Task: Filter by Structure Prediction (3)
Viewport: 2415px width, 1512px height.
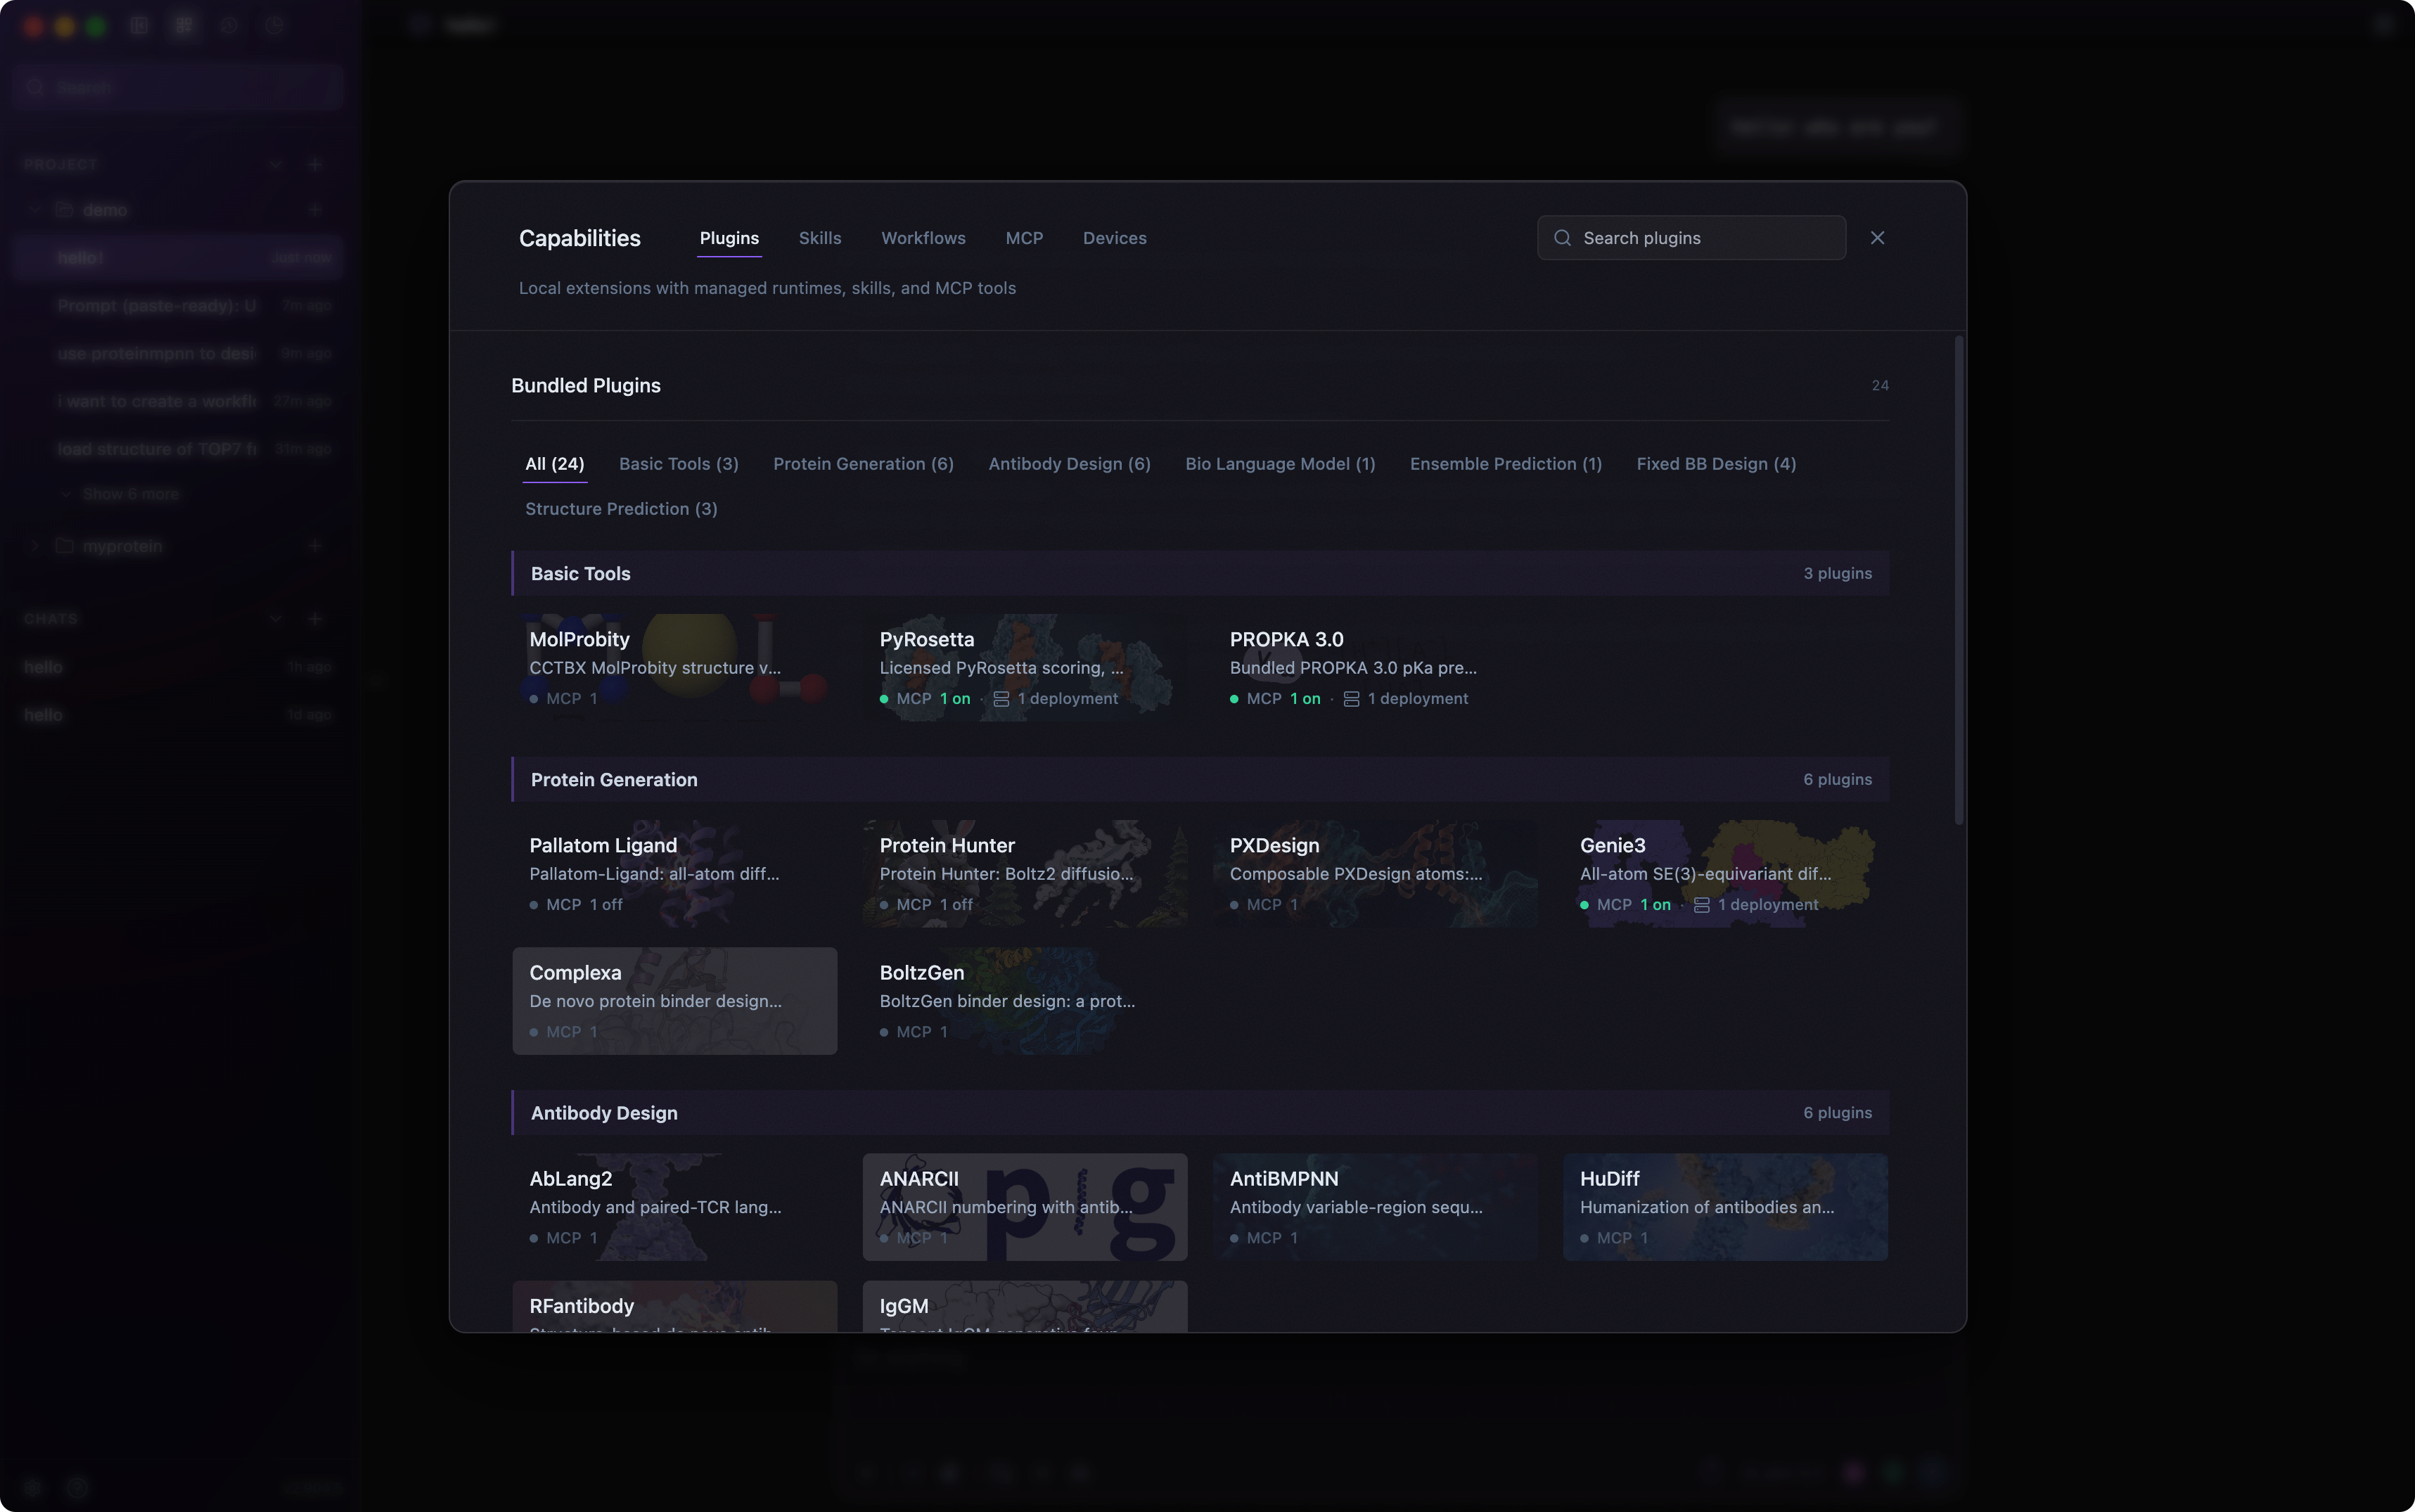Action: tap(621, 509)
